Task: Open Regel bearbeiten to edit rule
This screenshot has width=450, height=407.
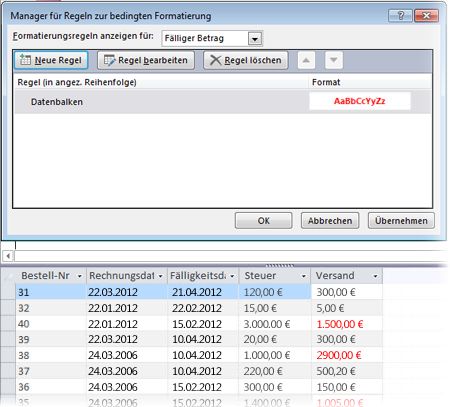Action: [x=146, y=60]
